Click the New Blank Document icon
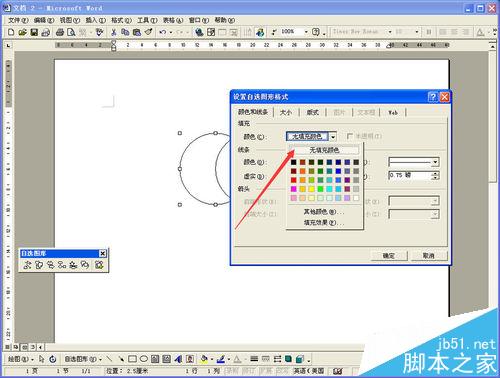The image size is (500, 378). tap(11, 32)
